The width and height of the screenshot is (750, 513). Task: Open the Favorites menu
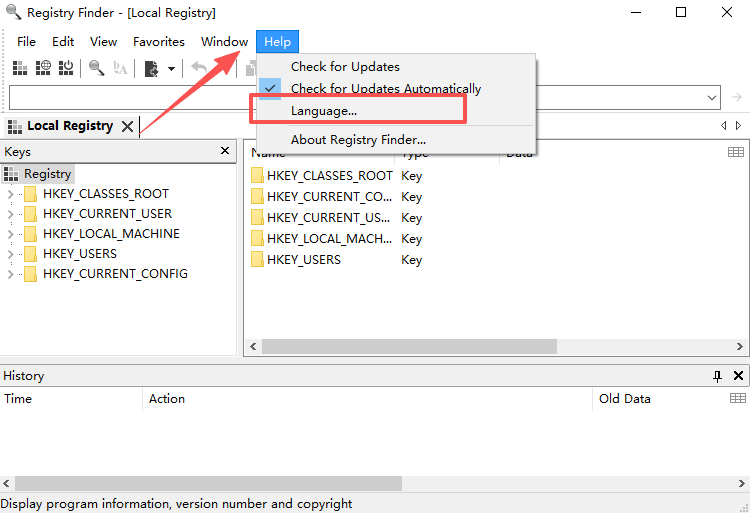click(x=159, y=42)
